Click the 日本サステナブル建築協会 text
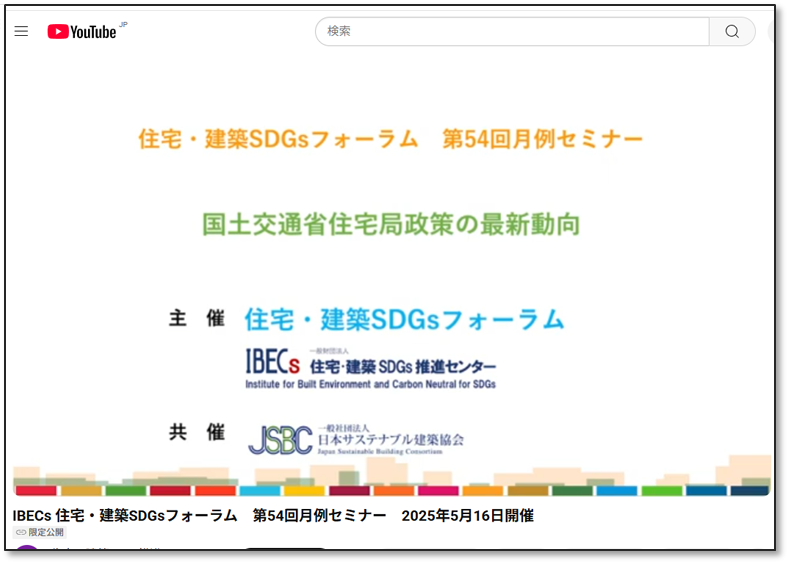 (390, 439)
